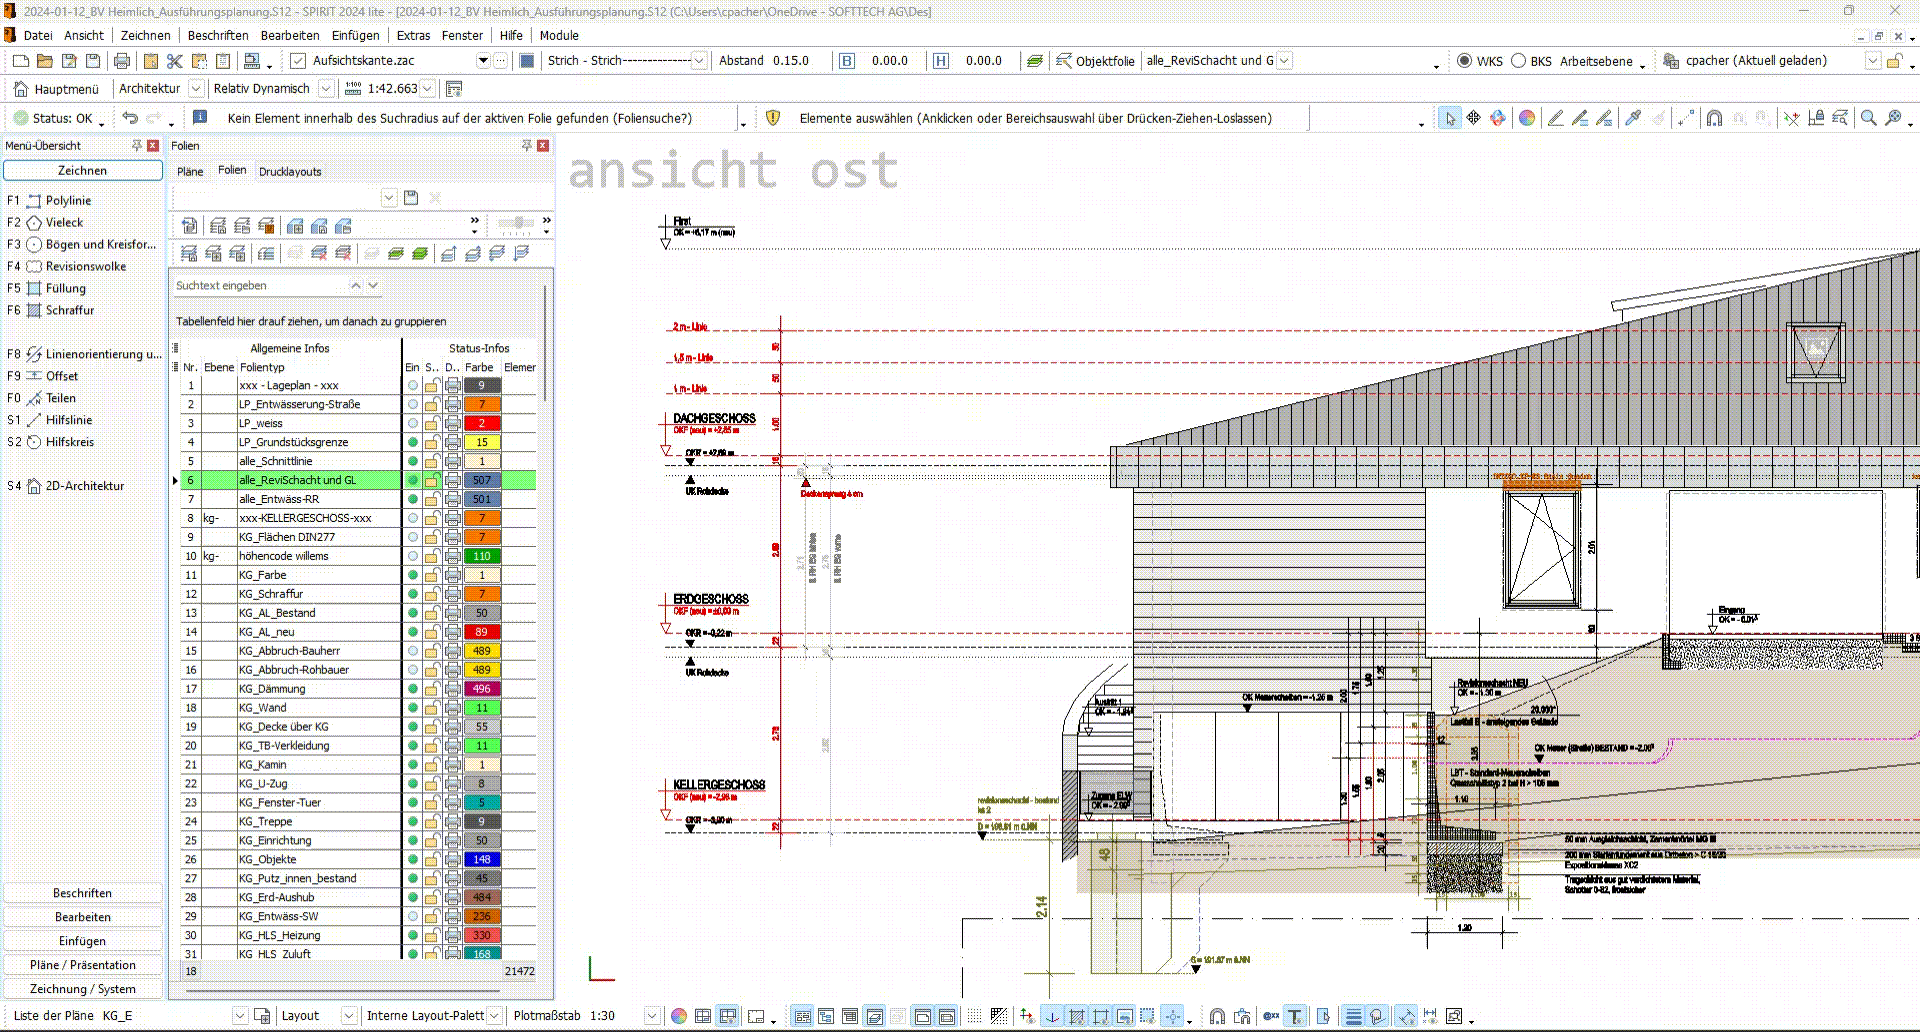Switch to the Pläne tab
The width and height of the screenshot is (1920, 1032).
[190, 171]
